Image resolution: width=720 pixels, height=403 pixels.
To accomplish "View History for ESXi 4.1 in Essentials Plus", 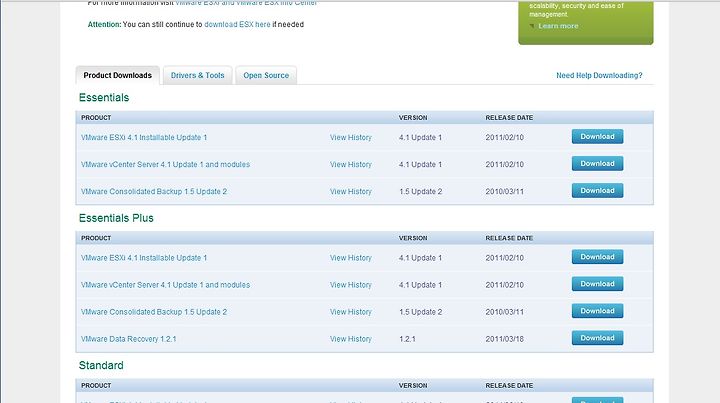I will point(350,258).
